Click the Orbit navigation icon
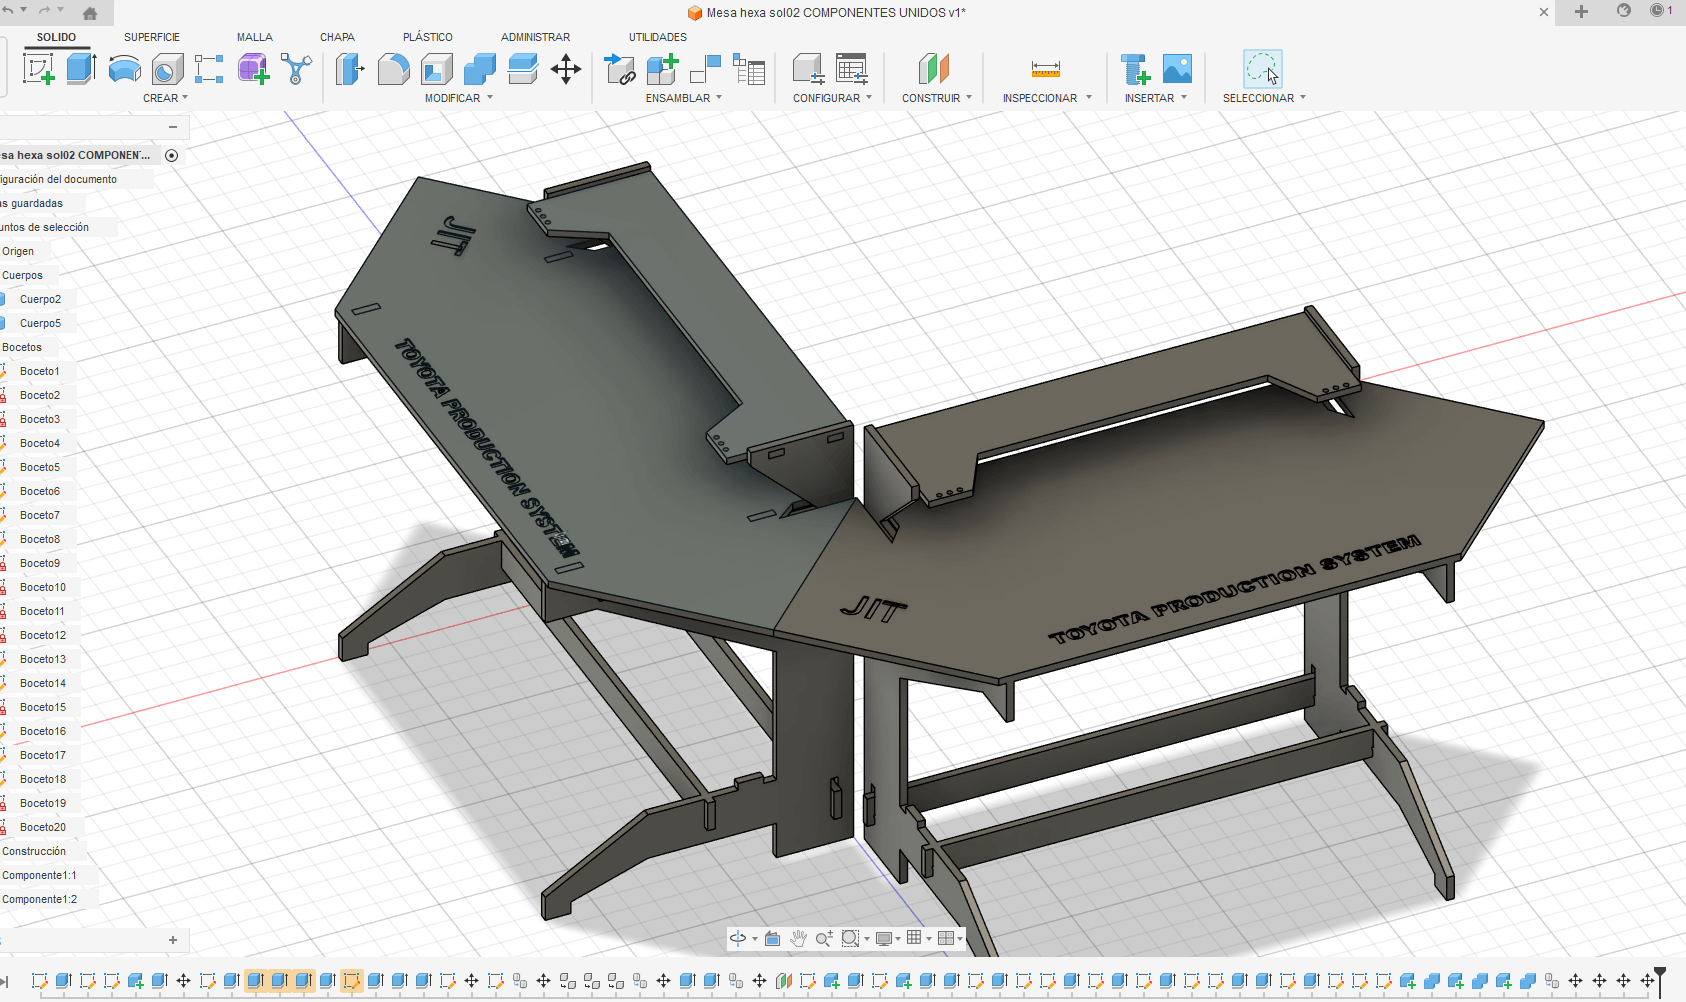1686x1002 pixels. [738, 938]
